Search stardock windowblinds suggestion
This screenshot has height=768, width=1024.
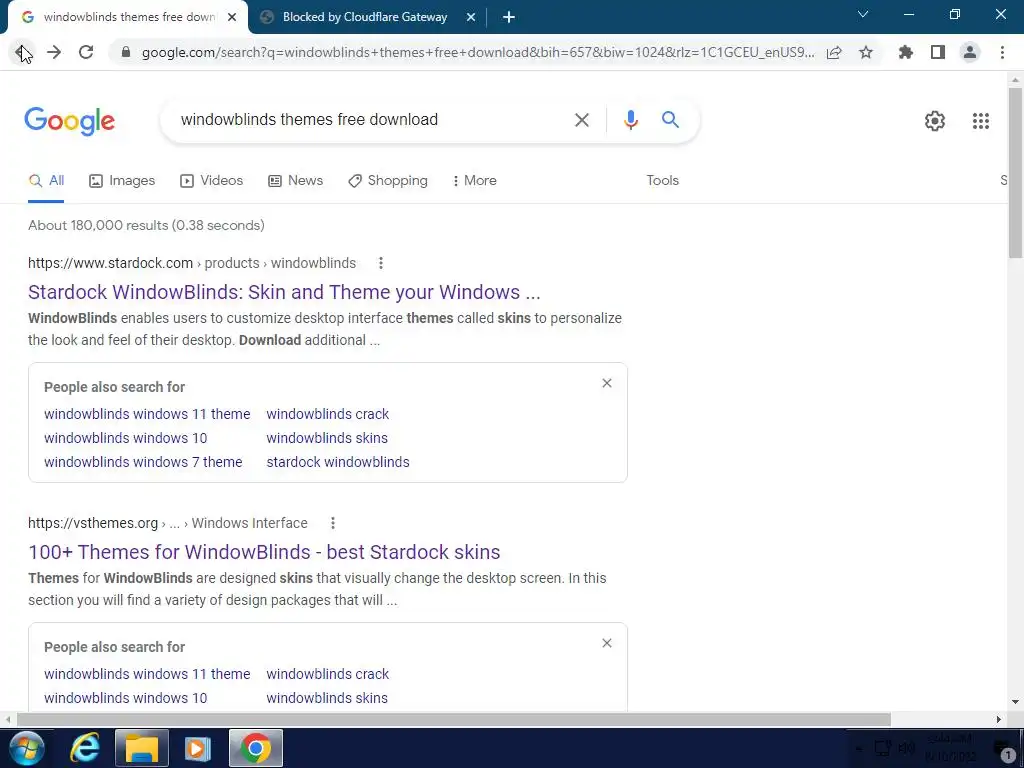tap(338, 462)
